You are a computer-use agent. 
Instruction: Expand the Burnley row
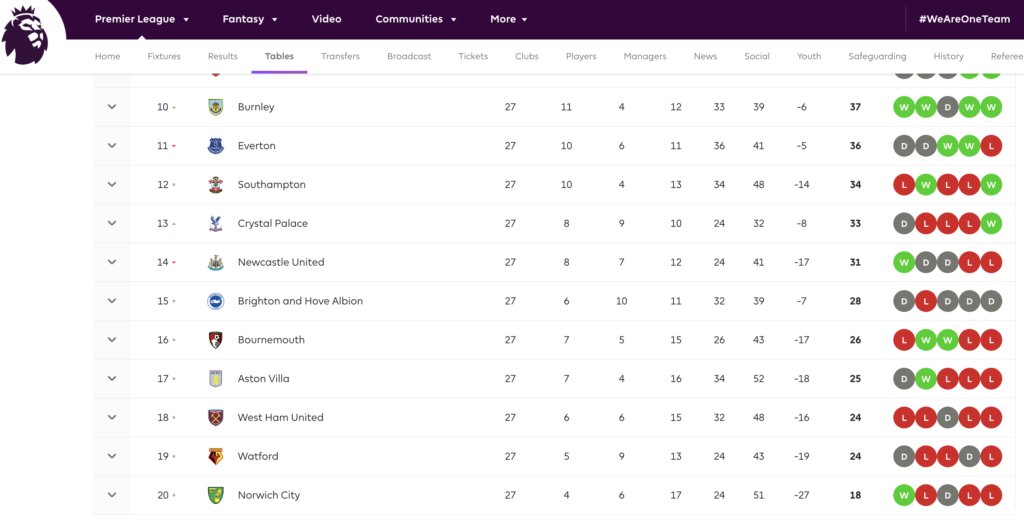(x=112, y=107)
